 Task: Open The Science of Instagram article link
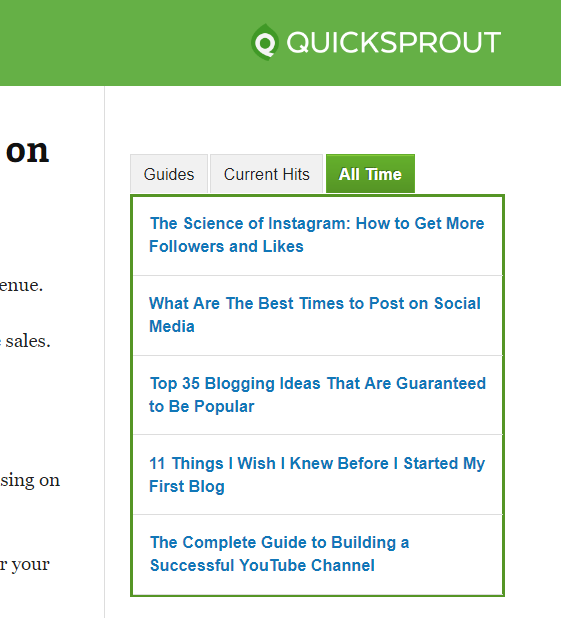(x=317, y=235)
